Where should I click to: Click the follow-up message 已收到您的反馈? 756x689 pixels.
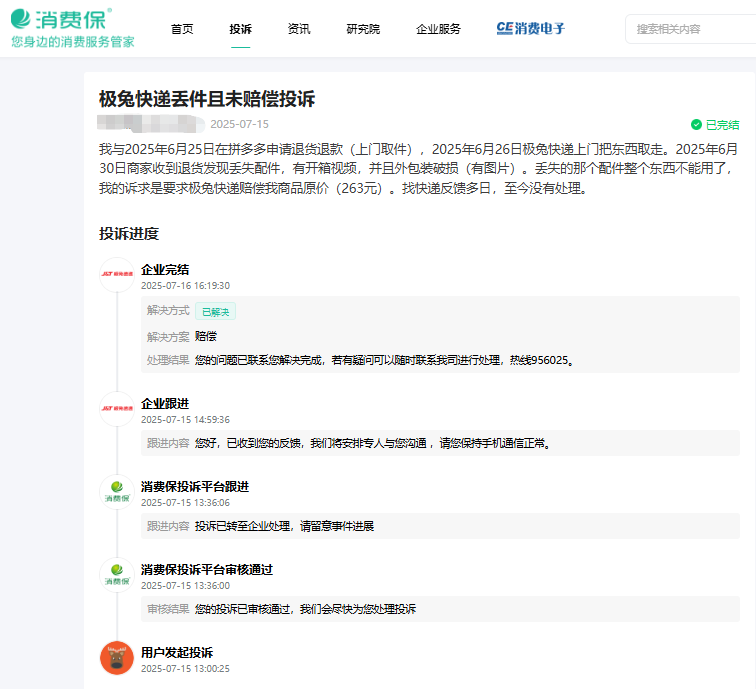[x=373, y=443]
